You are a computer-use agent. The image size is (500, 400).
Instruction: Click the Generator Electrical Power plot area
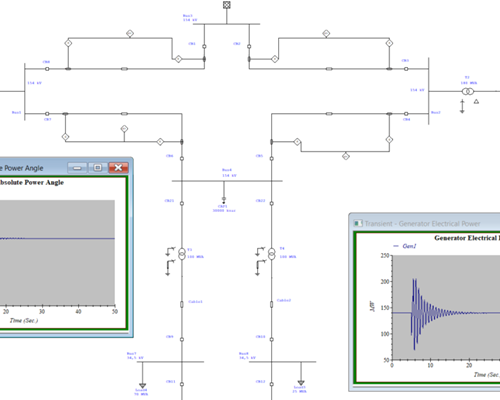[446, 307]
